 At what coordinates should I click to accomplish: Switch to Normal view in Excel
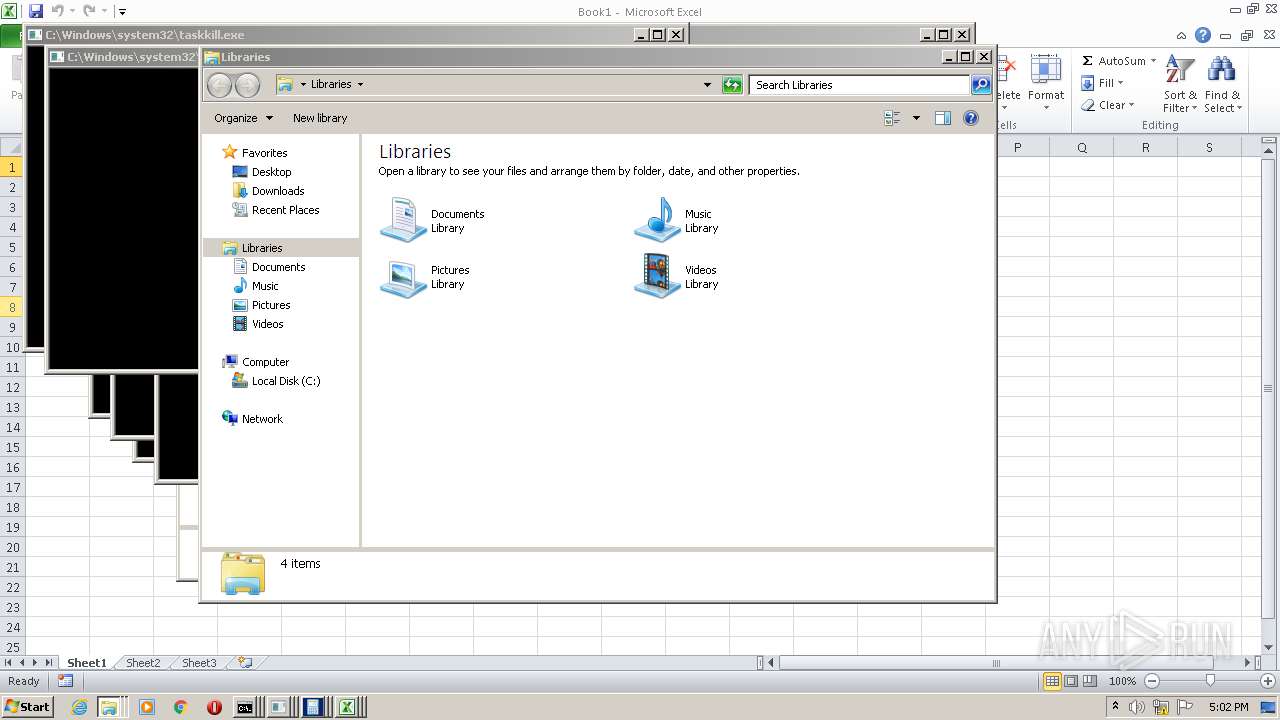click(x=1052, y=681)
